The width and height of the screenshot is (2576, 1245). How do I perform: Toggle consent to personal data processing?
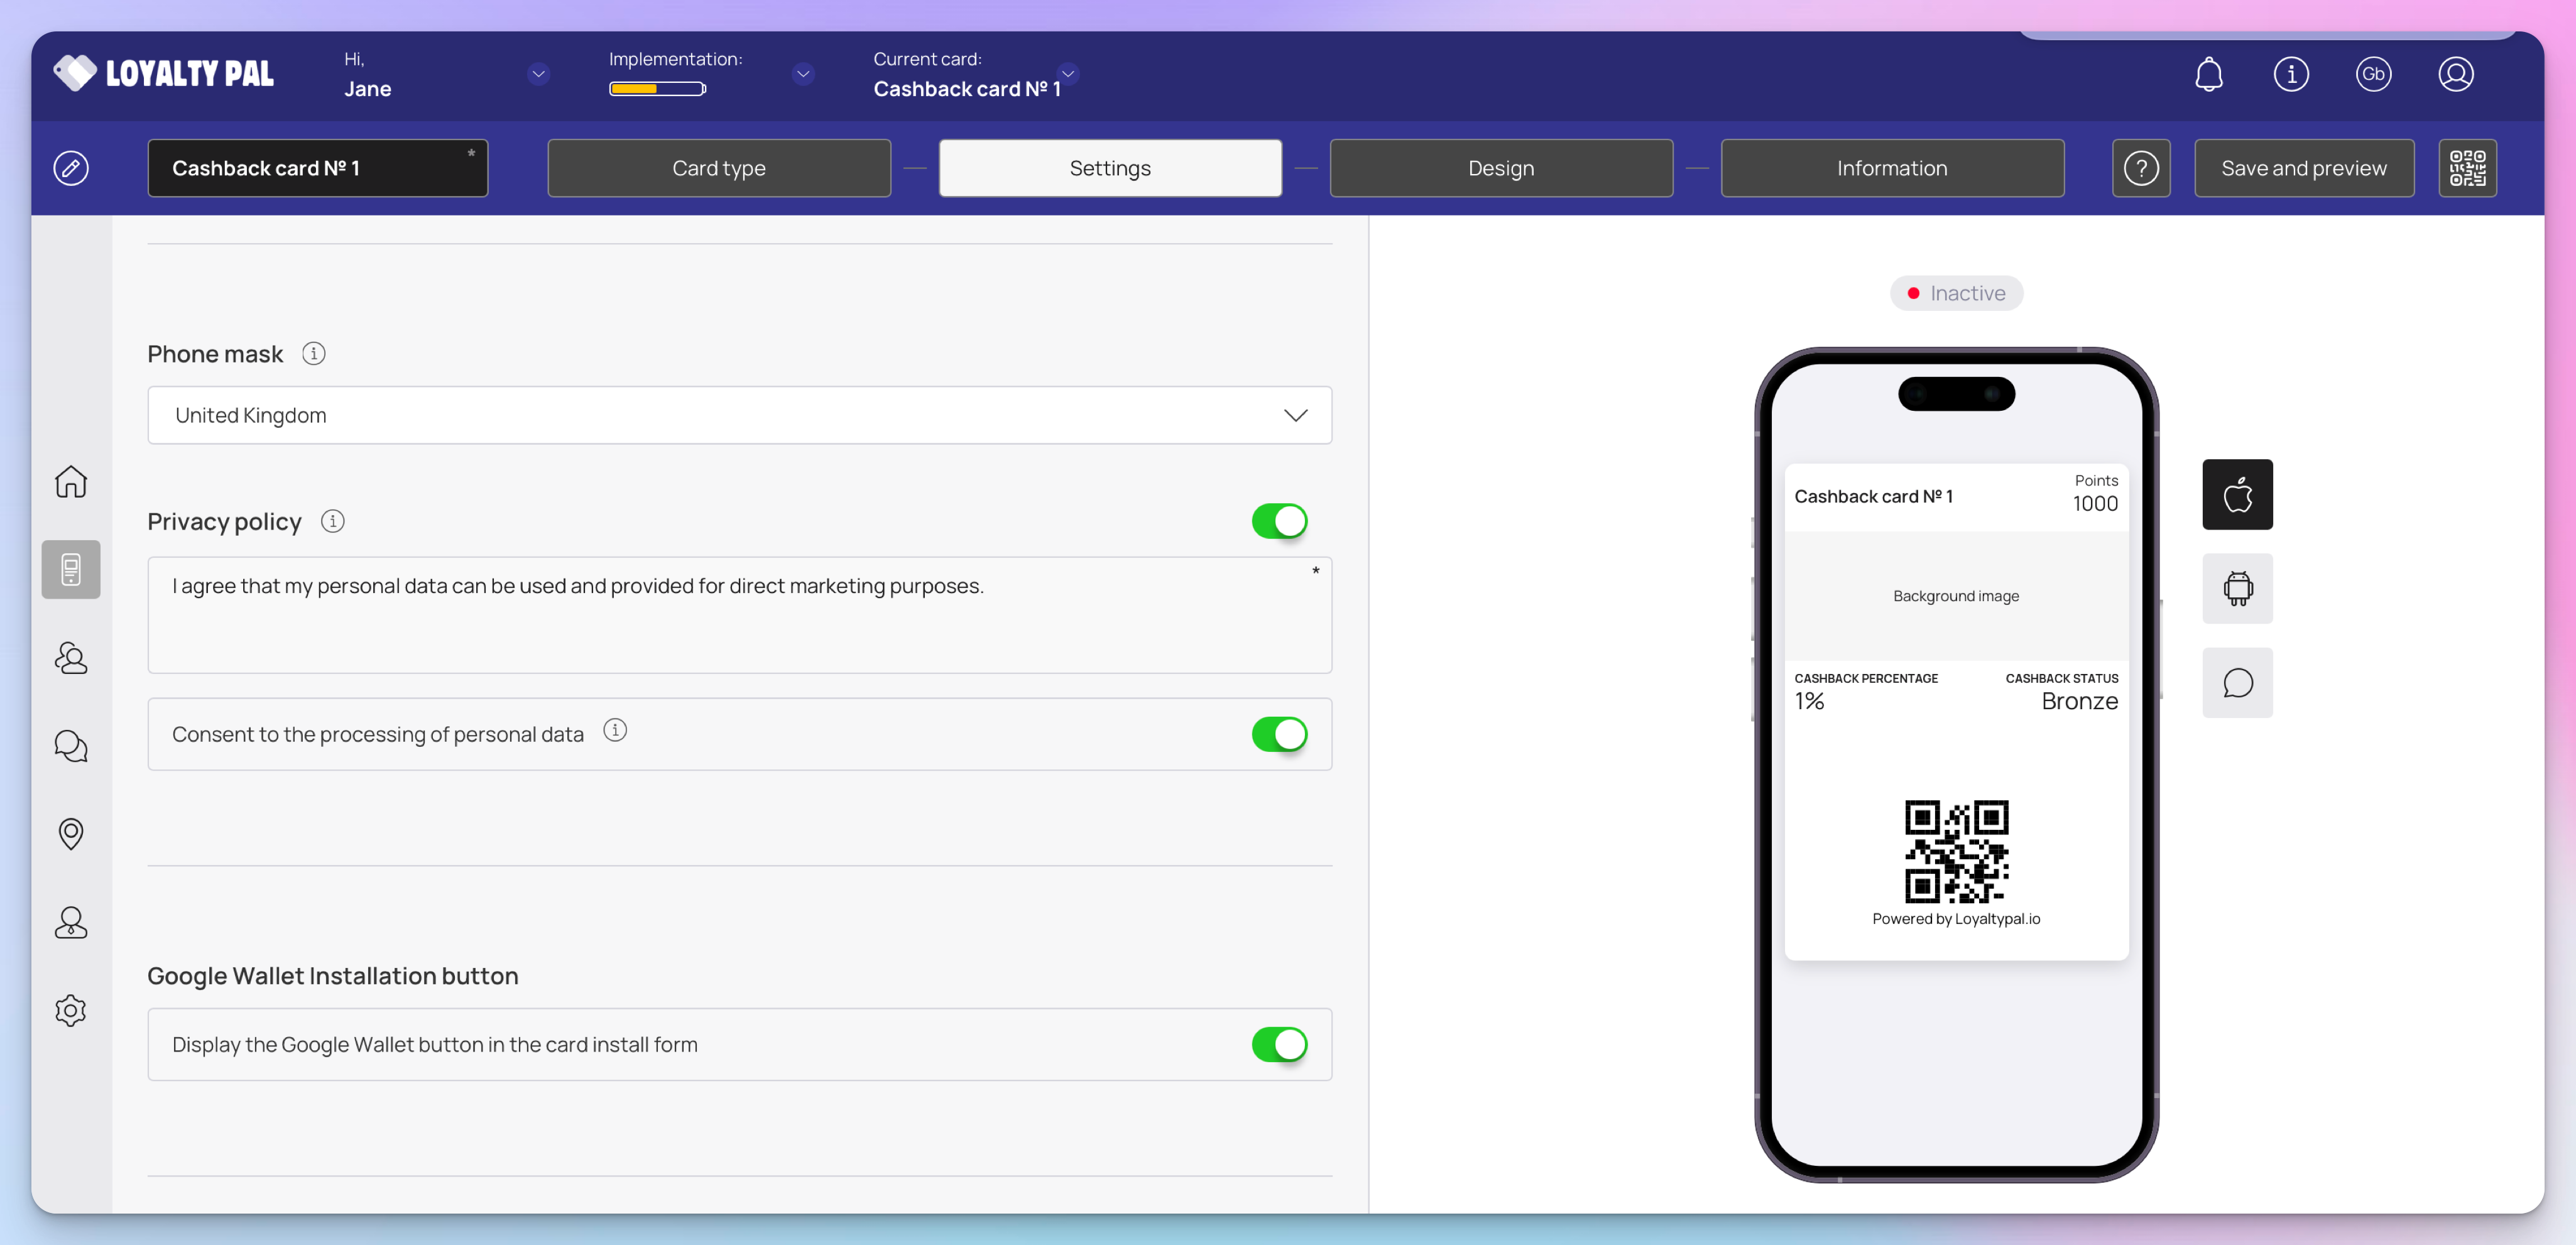[x=1278, y=734]
